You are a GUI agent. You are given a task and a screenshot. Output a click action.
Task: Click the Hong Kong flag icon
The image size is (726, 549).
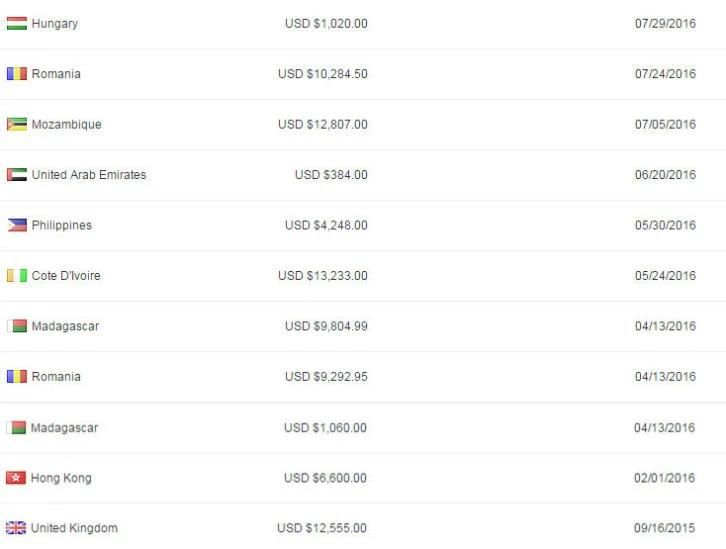click(x=16, y=477)
